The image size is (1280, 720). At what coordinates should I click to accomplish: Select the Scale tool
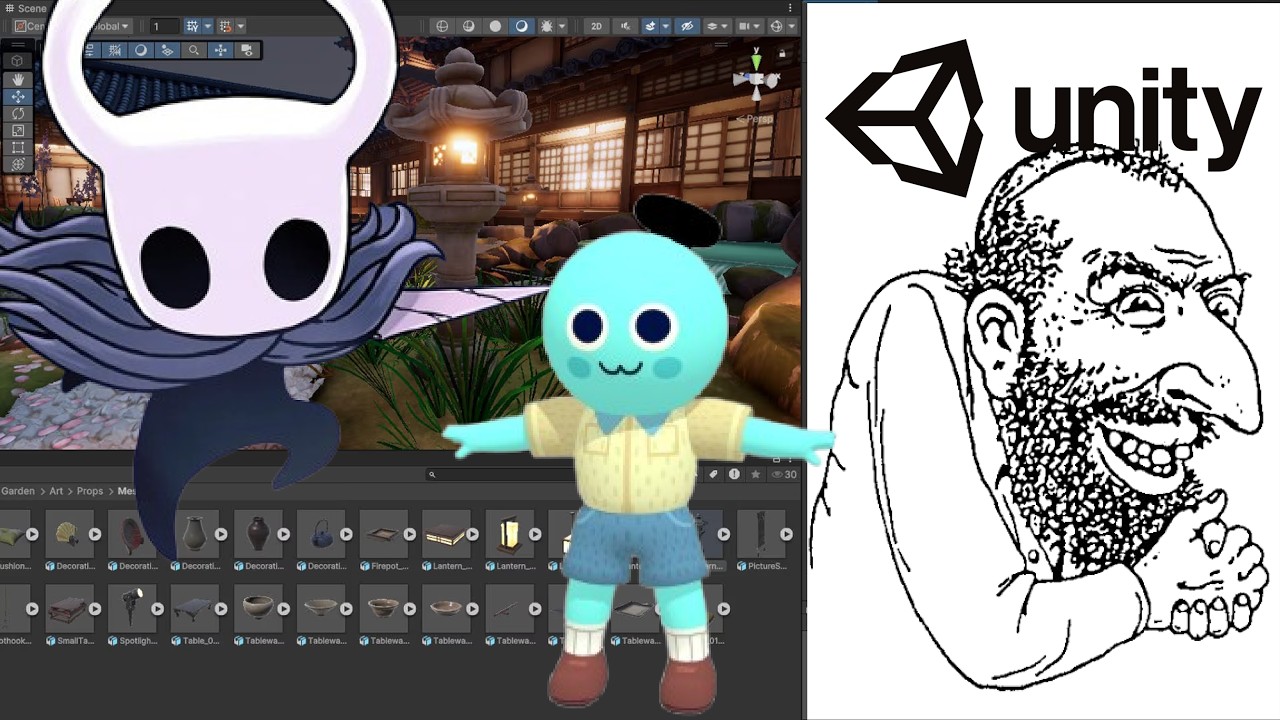18,131
